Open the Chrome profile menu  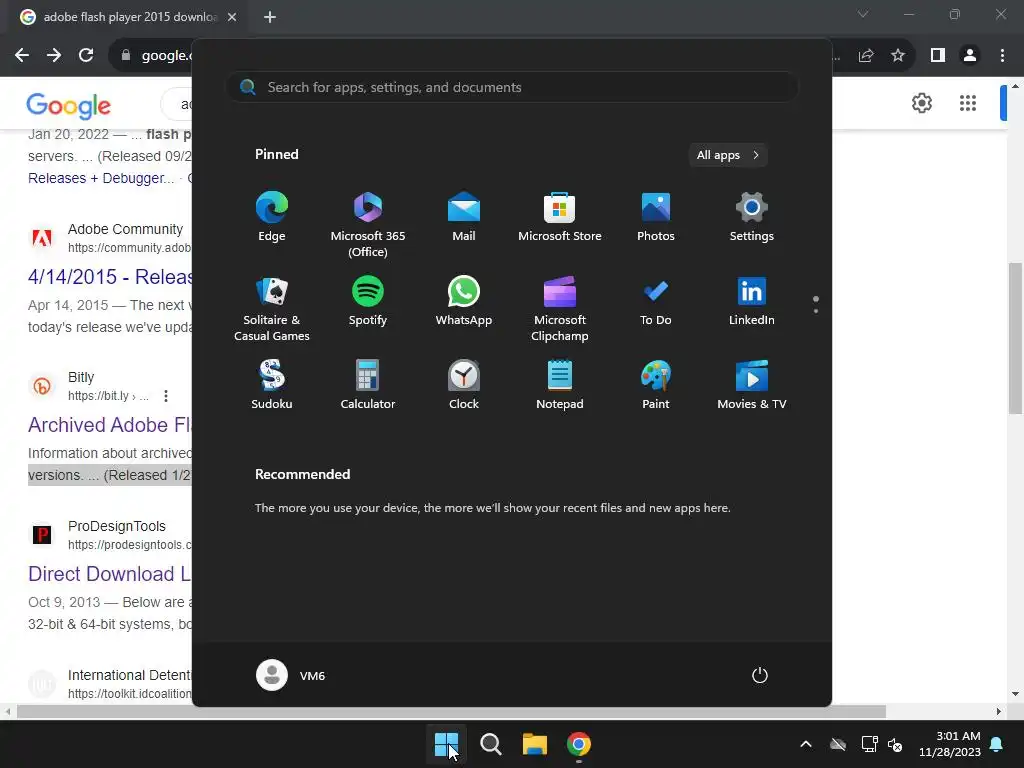970,56
